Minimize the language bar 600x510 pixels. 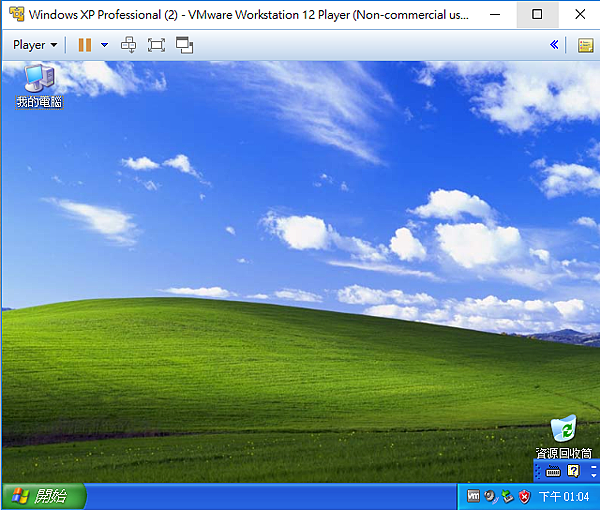tap(593, 467)
